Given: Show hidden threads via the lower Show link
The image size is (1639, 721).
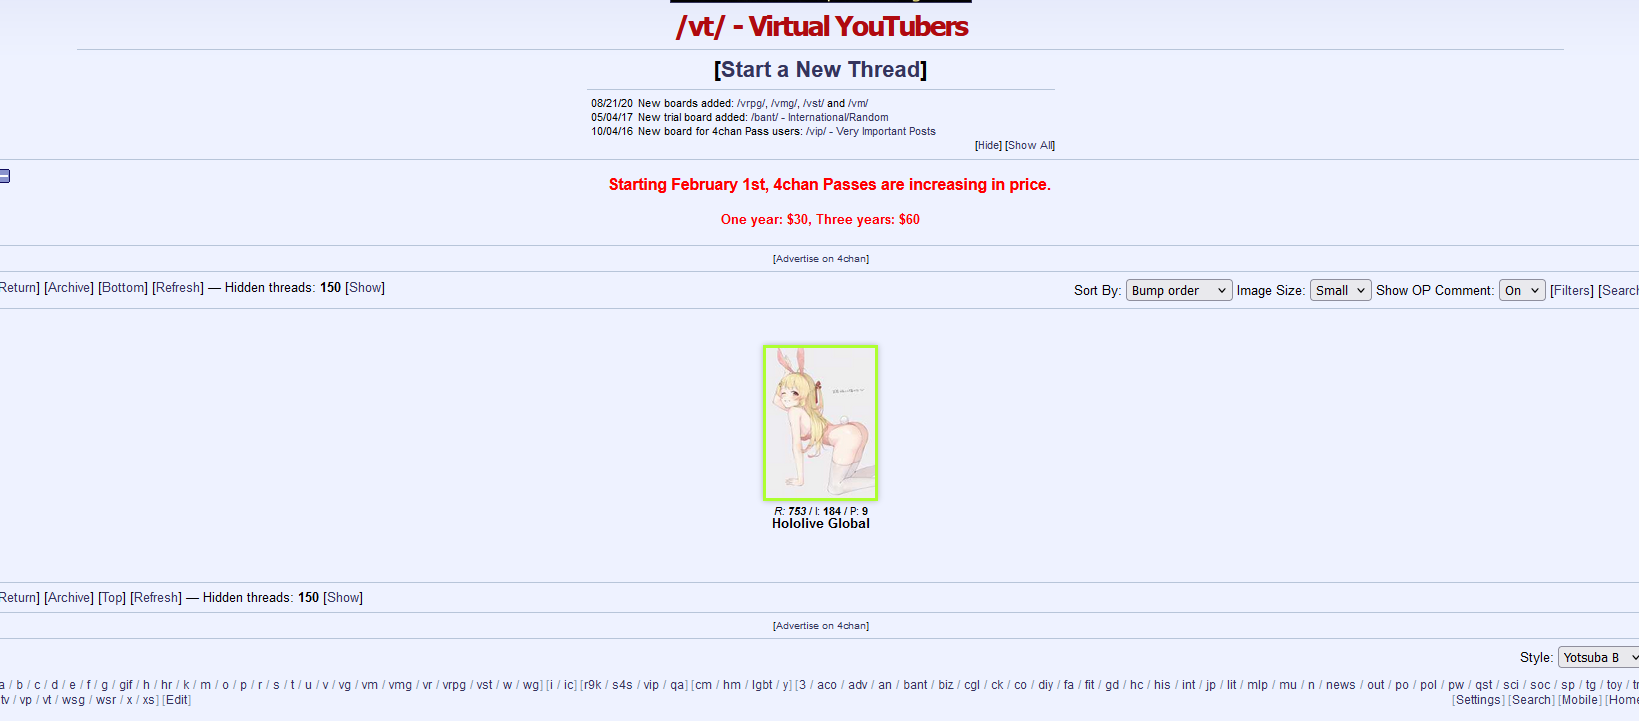Looking at the screenshot, I should [x=343, y=598].
